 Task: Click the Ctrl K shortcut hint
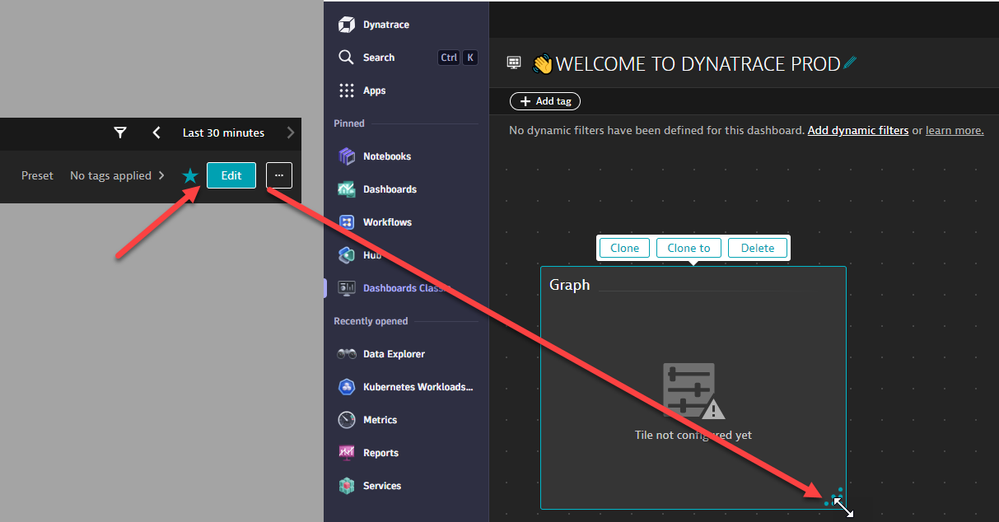pyautogui.click(x=458, y=57)
